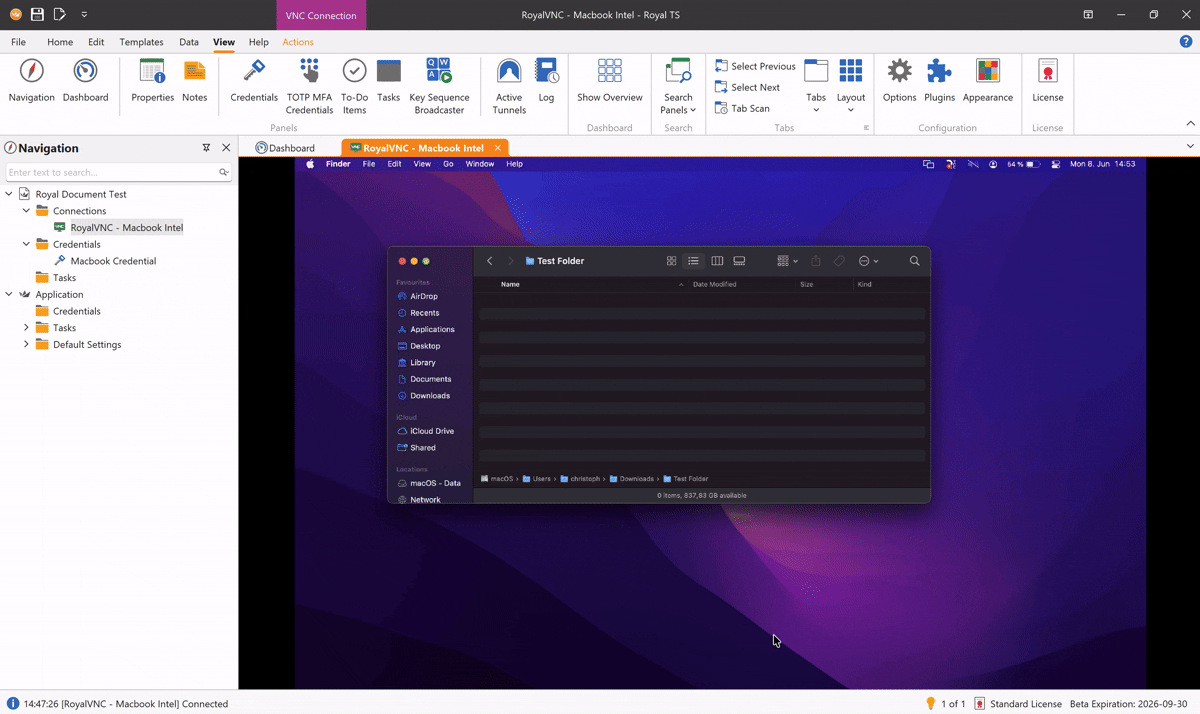
Task: Open the Window menu in Mac menu bar
Action: tap(480, 164)
